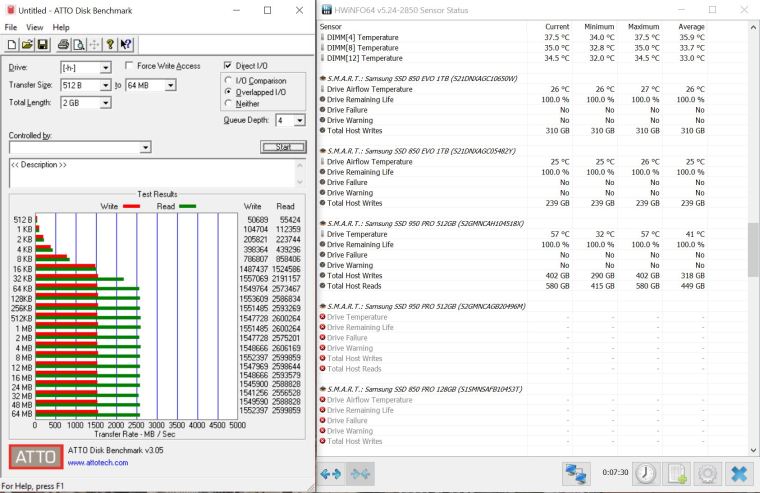Open the Drive dropdown
The image size is (760, 493).
coord(105,68)
